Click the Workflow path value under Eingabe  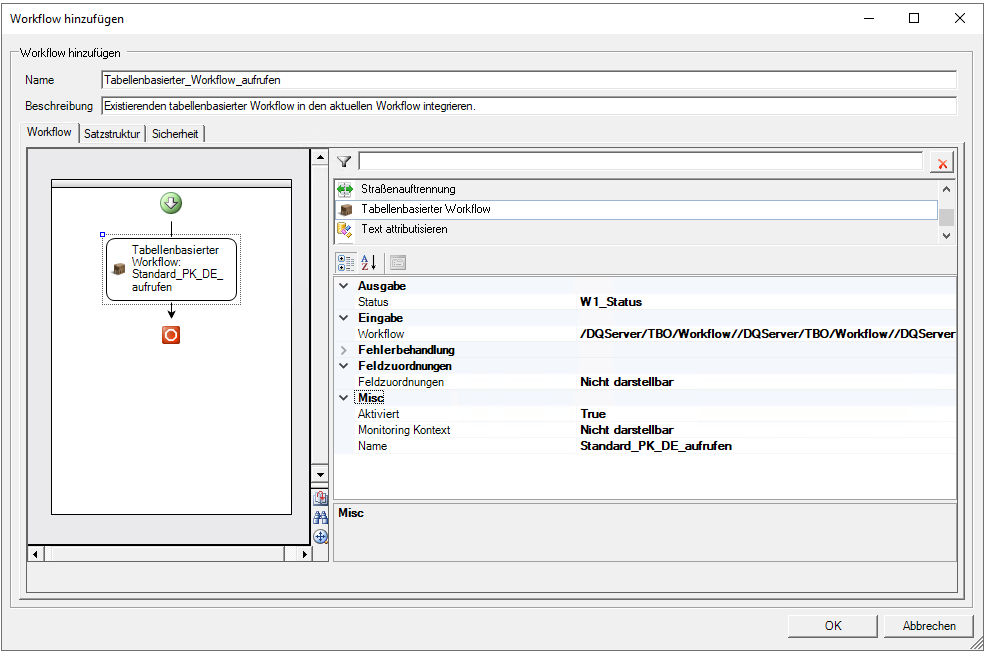point(767,334)
